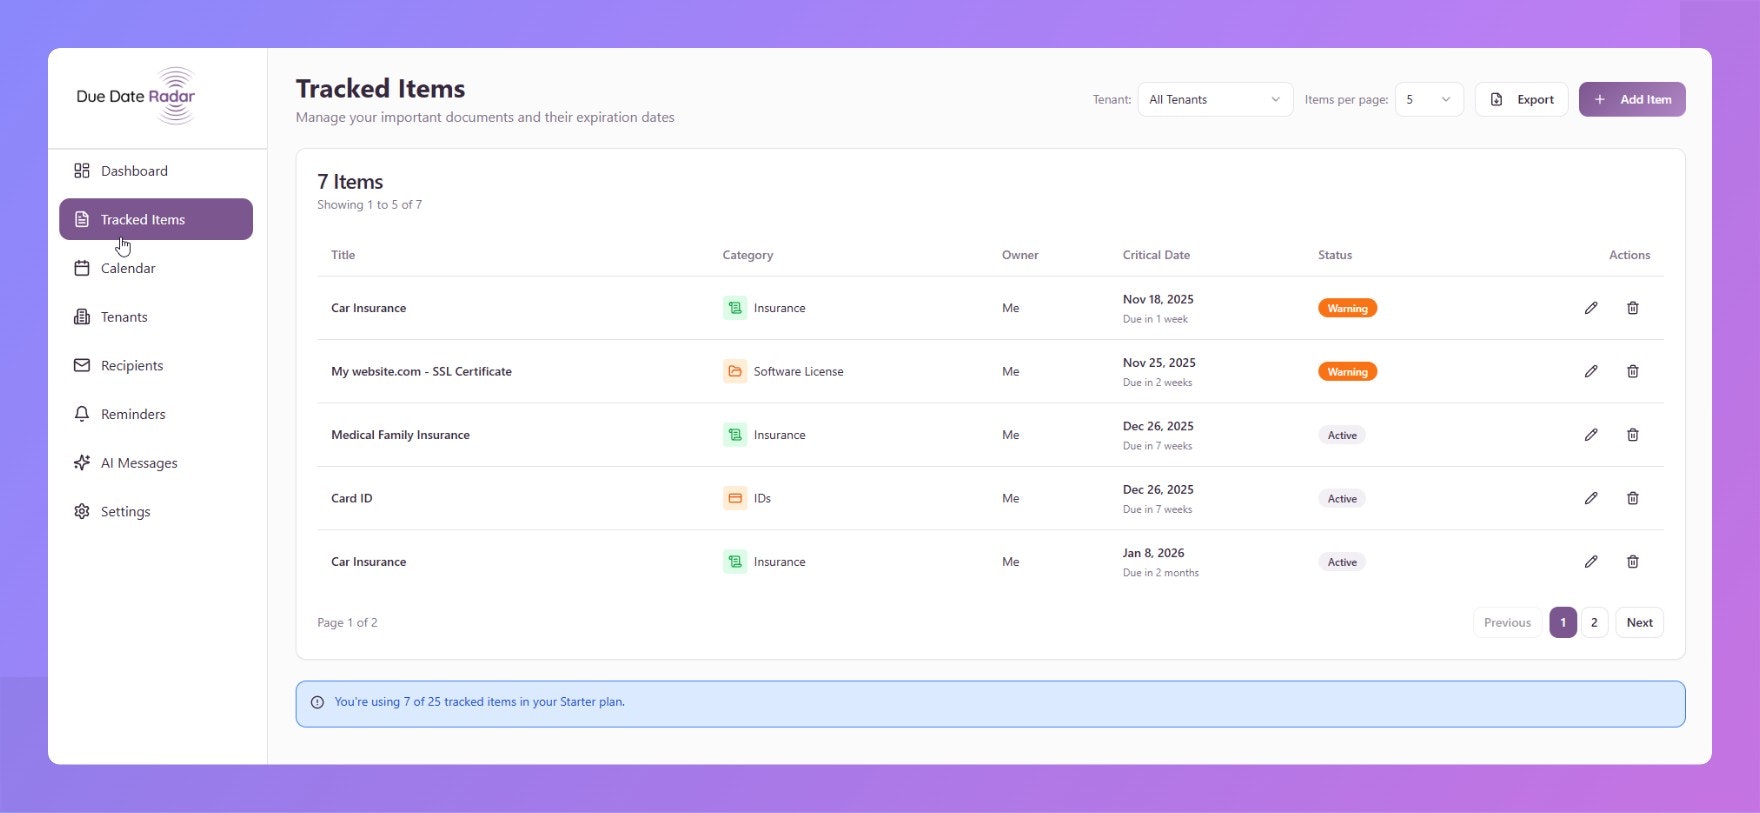Image resolution: width=1760 pixels, height=813 pixels.
Task: Delete the Medical Family Insurance item
Action: [1632, 435]
